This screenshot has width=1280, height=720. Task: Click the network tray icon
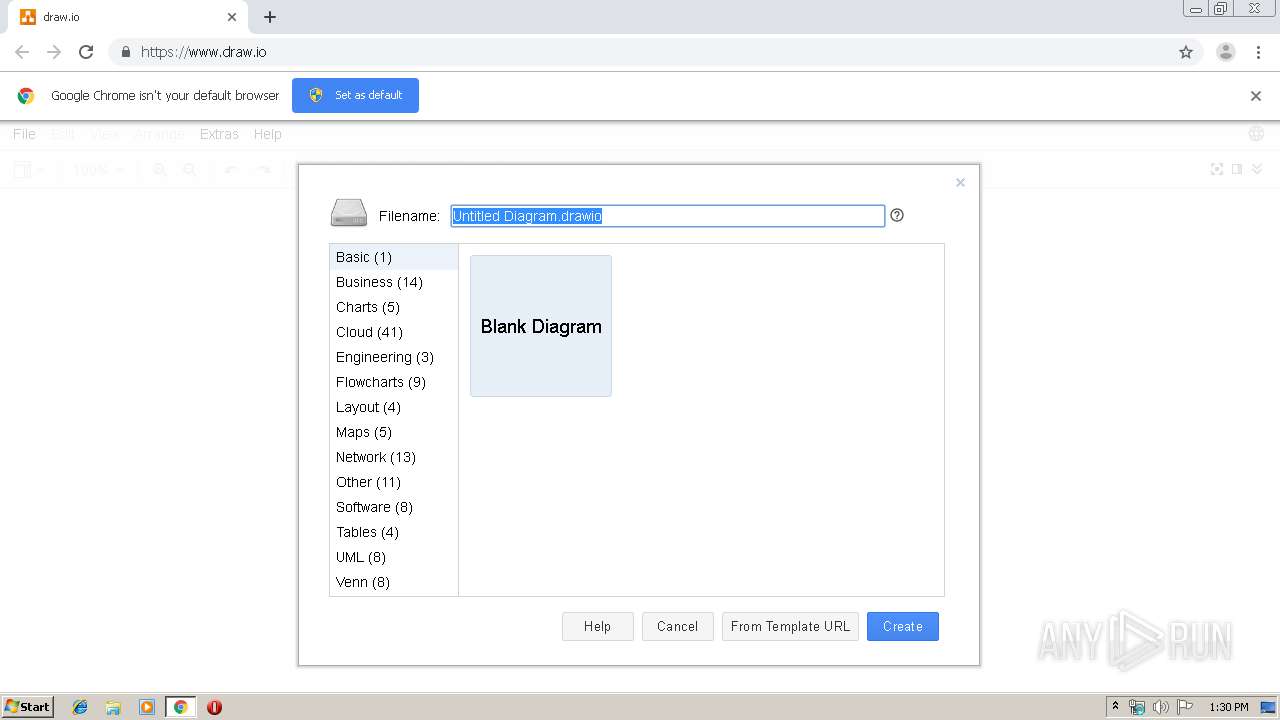[x=1137, y=707]
